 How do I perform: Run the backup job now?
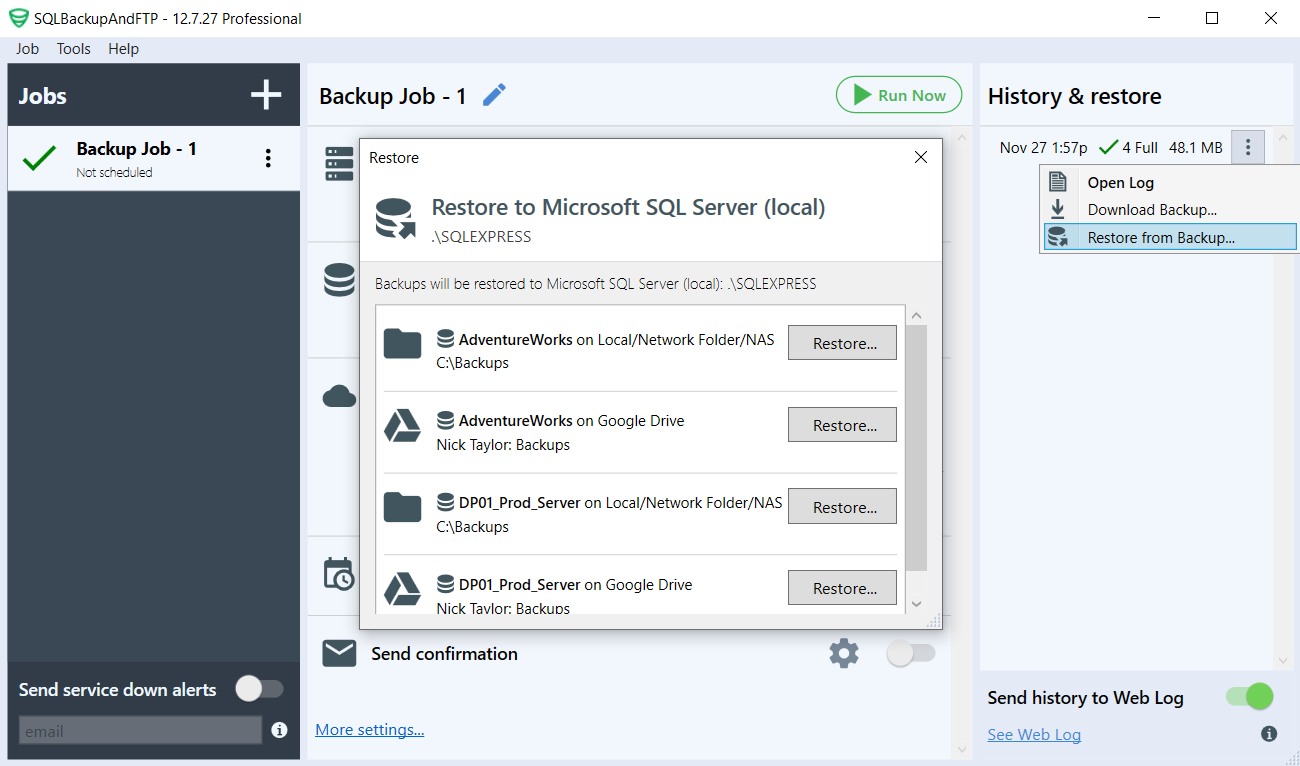point(898,94)
